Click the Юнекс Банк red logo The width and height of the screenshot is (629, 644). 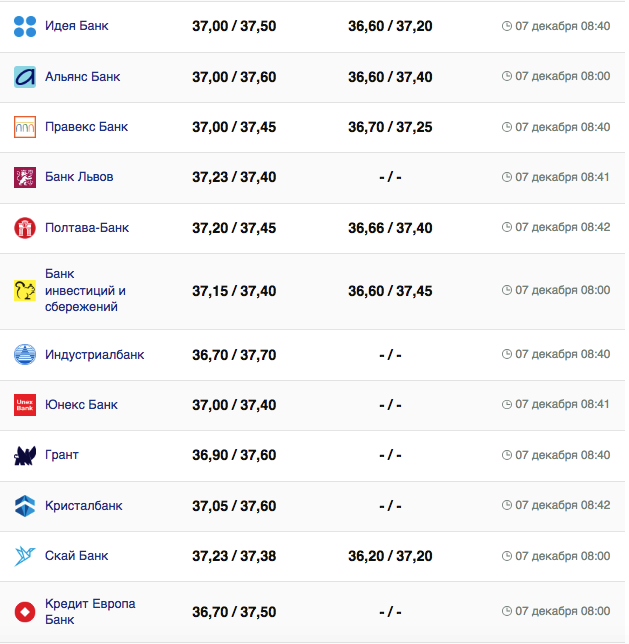click(x=25, y=405)
